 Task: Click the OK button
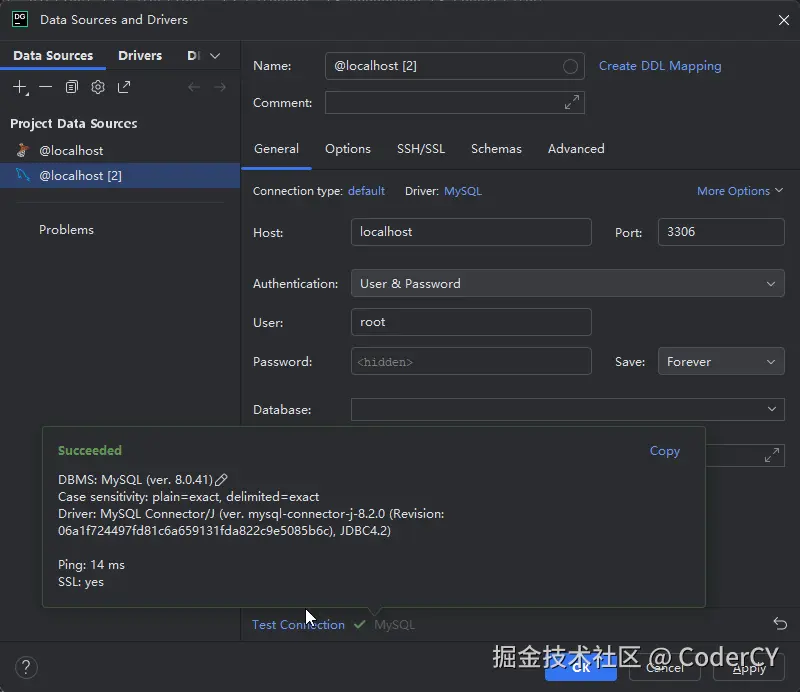point(581,668)
